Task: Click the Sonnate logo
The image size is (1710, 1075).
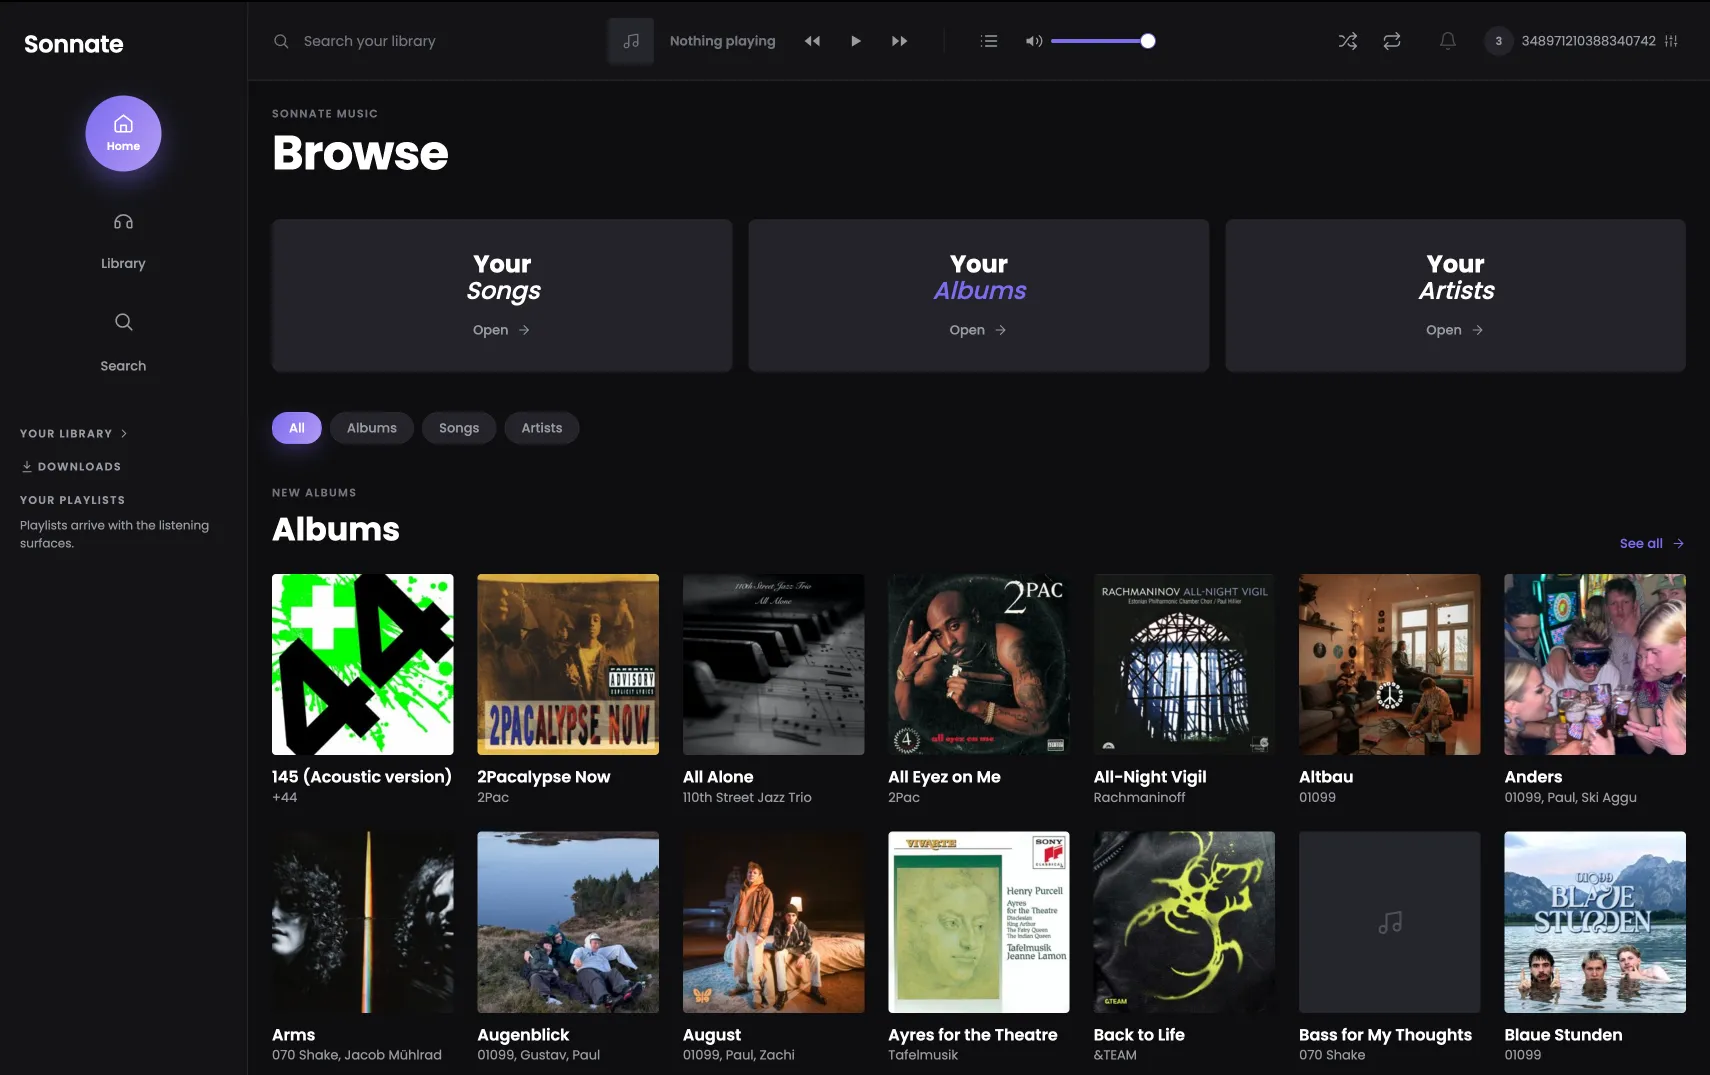Action: point(74,44)
